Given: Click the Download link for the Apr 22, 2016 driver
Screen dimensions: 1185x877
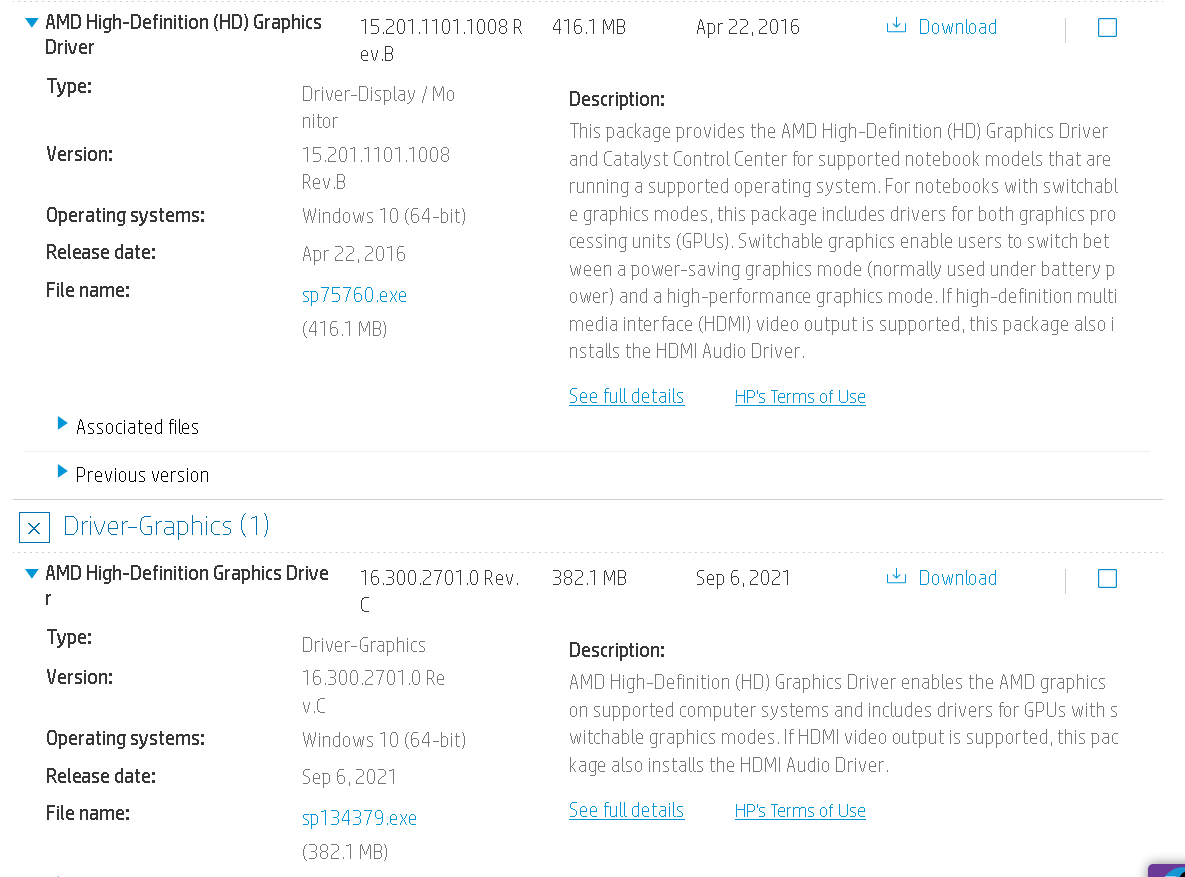Looking at the screenshot, I should (958, 27).
